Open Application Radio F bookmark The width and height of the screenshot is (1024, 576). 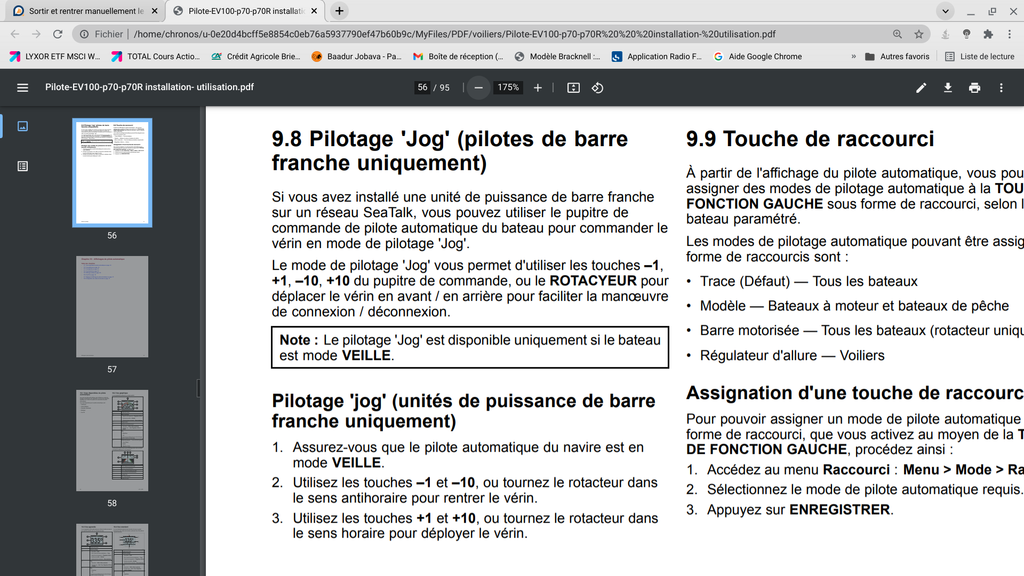pos(657,57)
